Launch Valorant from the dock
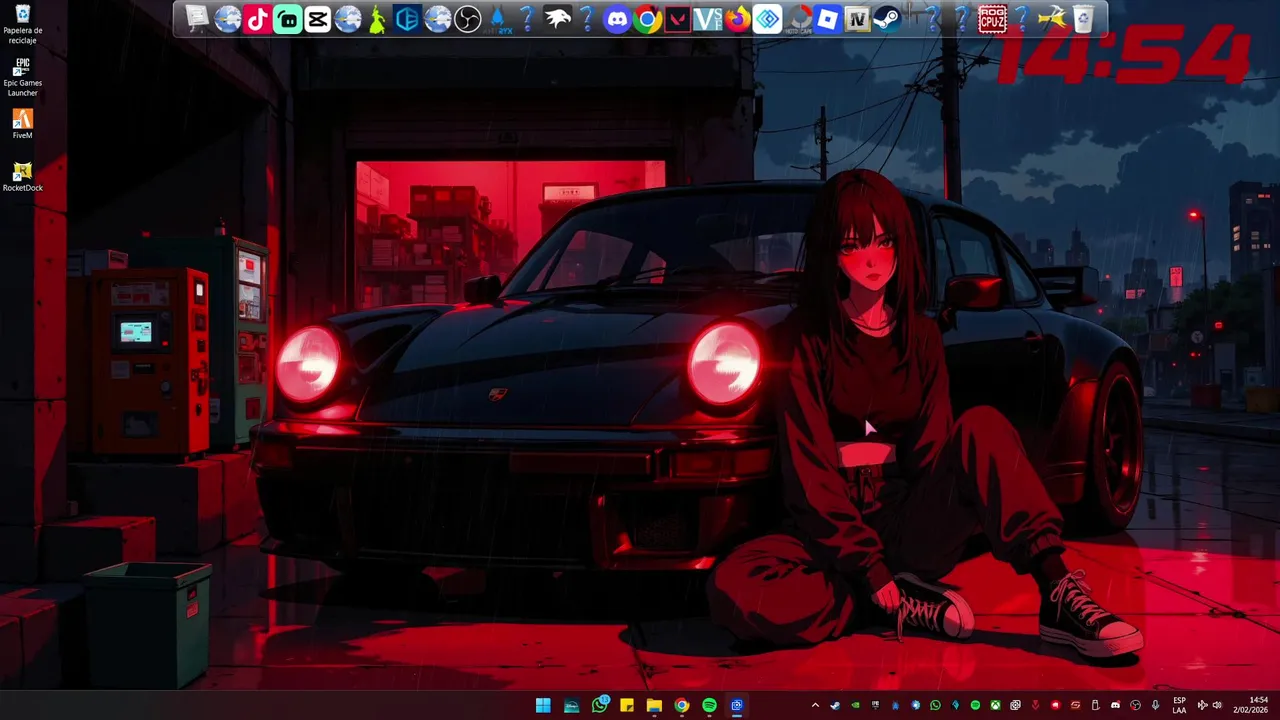 677,19
